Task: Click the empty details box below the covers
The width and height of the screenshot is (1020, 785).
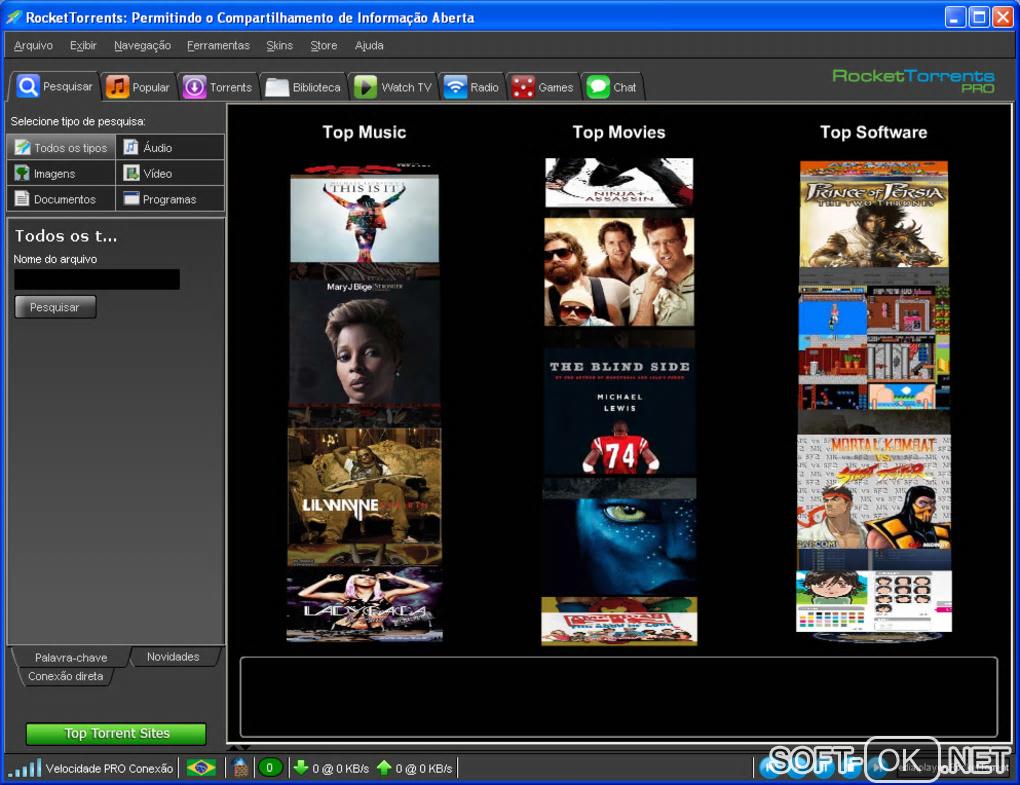Action: 619,697
